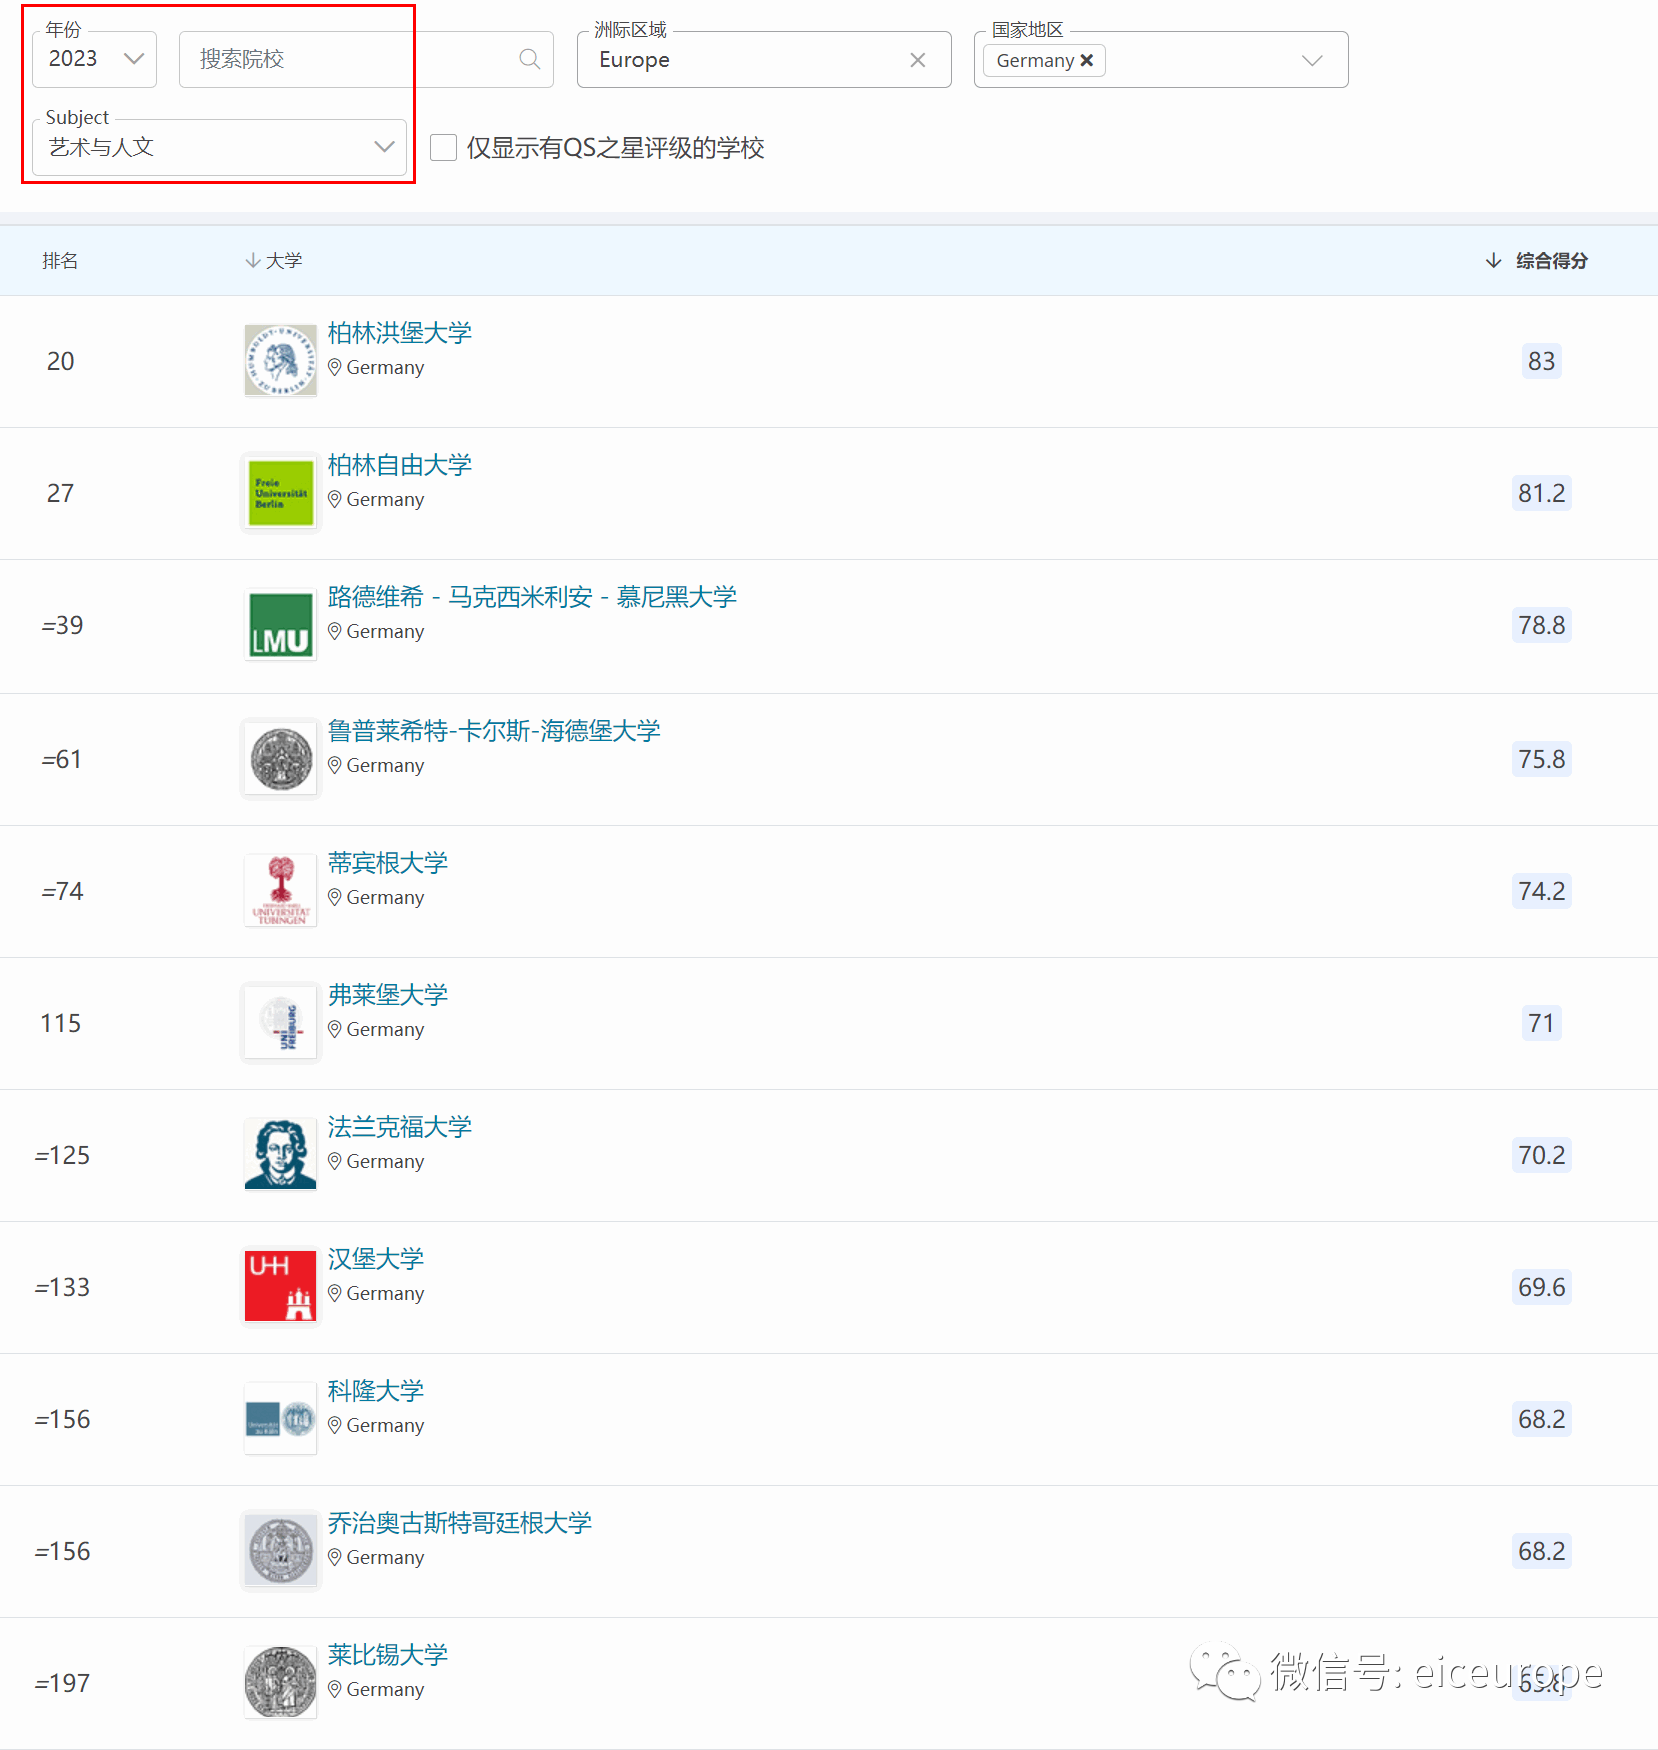Click score 71 for 弗莱堡大学
1658x1750 pixels.
[1541, 1023]
